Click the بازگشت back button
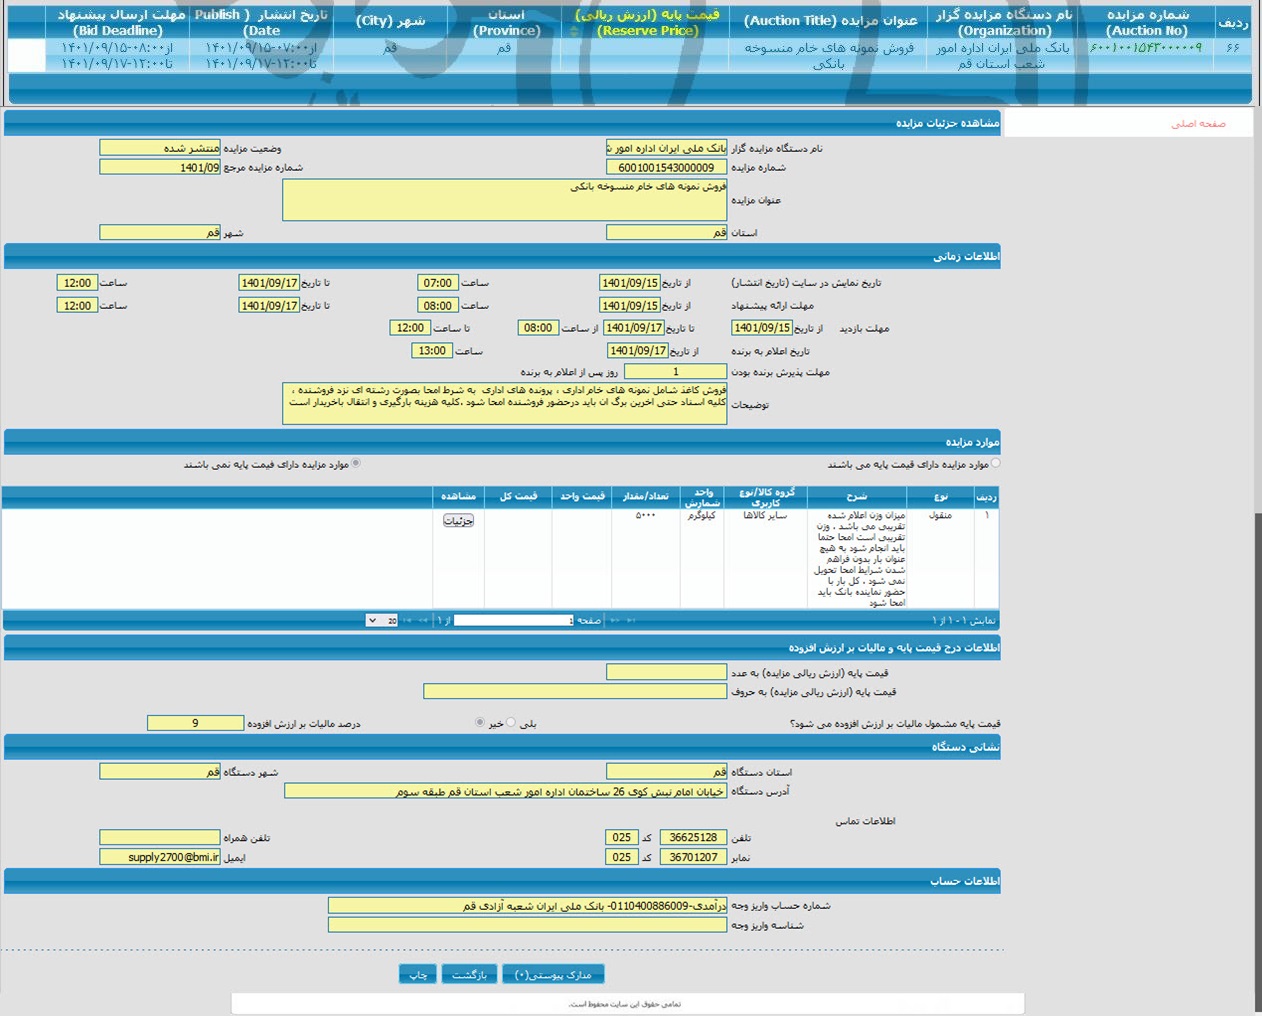 point(468,975)
